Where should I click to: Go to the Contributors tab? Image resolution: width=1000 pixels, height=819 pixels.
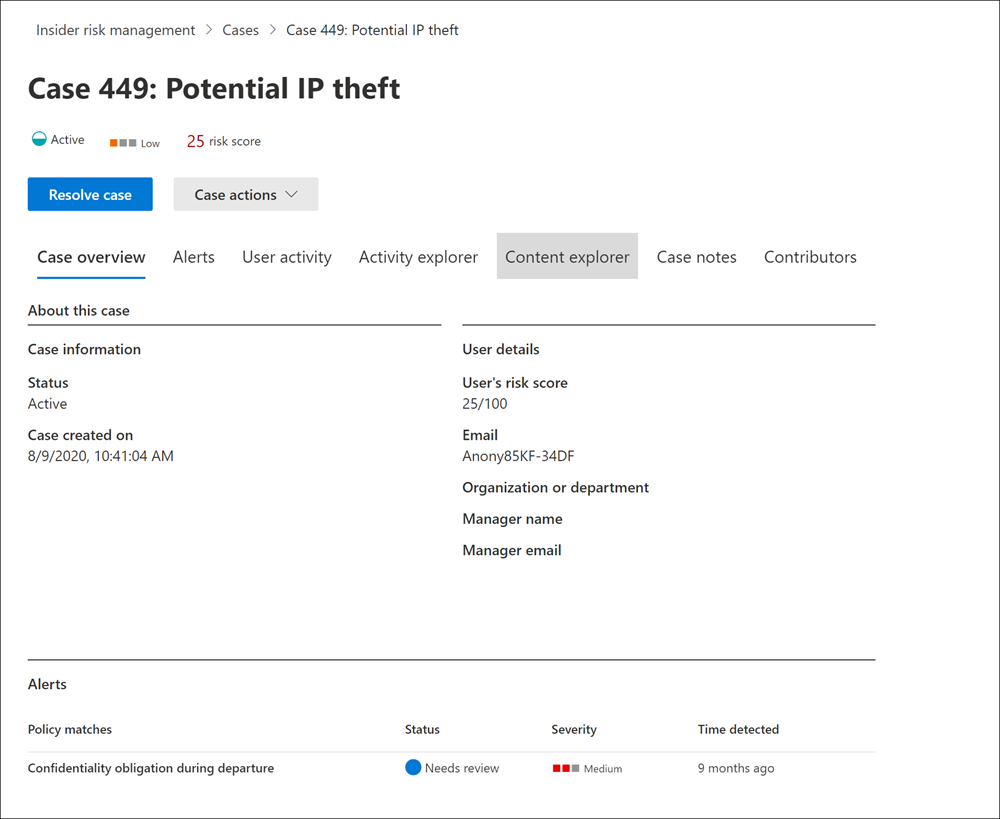(810, 257)
